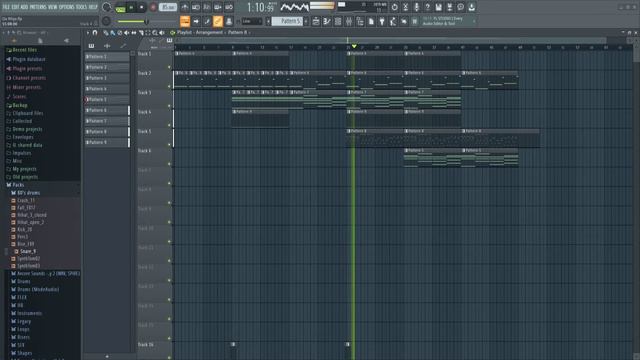Open the 'Pattern 5' pattern selector
The image size is (640, 360).
coord(287,21)
